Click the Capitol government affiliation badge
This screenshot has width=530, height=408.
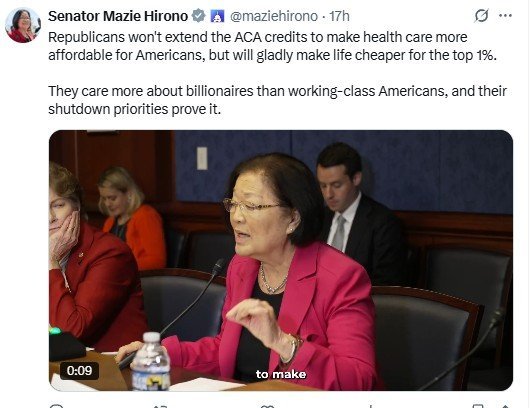(217, 16)
